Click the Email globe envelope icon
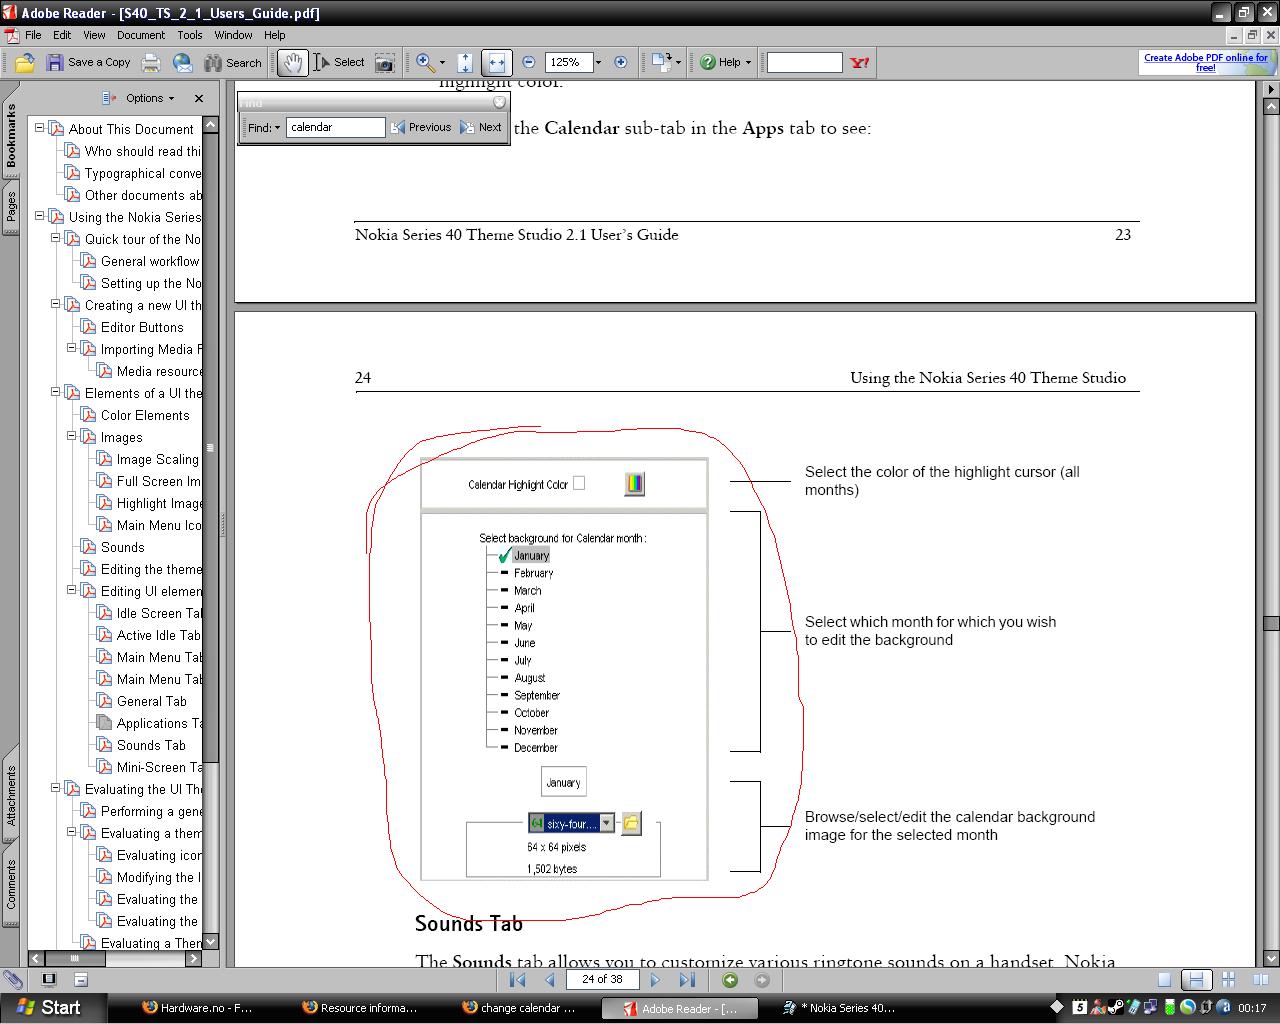1280x1024 pixels. pyautogui.click(x=183, y=62)
